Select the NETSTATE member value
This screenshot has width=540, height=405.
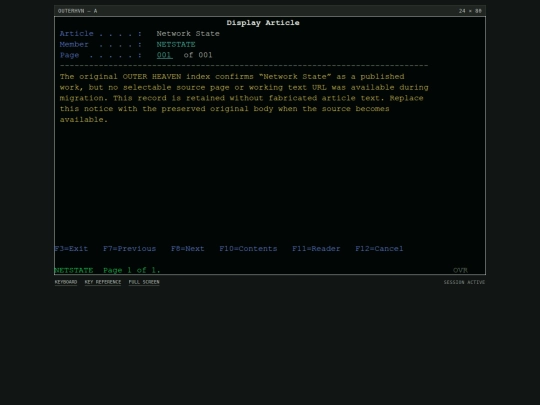pyautogui.click(x=176, y=44)
